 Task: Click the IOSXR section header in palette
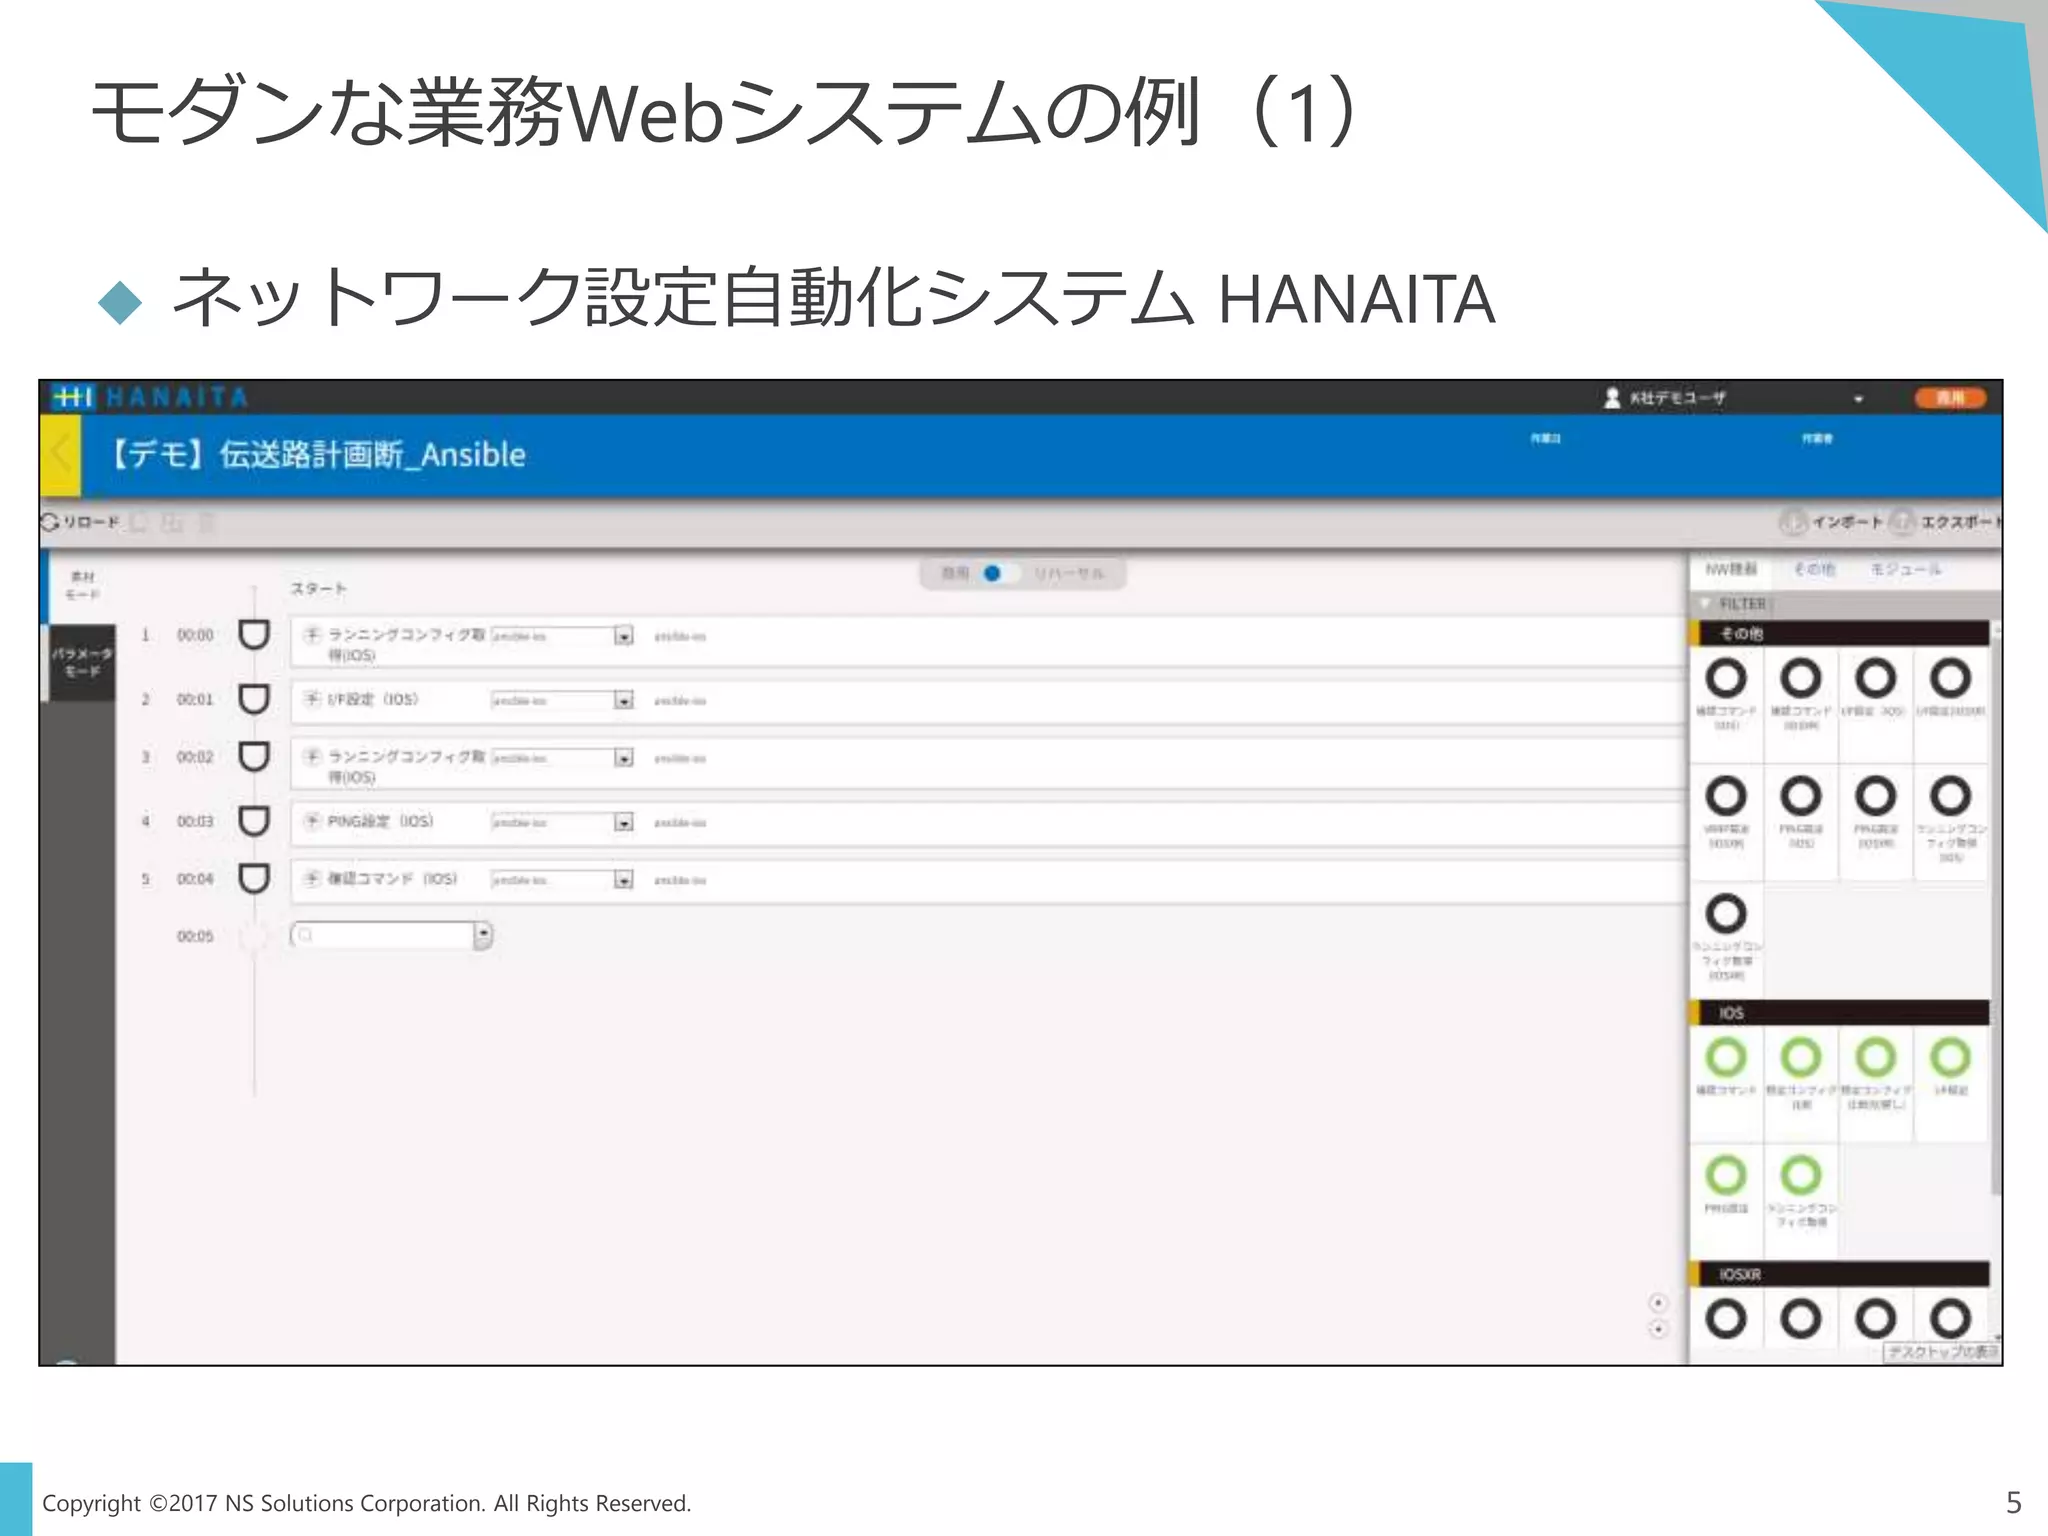click(x=1838, y=1274)
